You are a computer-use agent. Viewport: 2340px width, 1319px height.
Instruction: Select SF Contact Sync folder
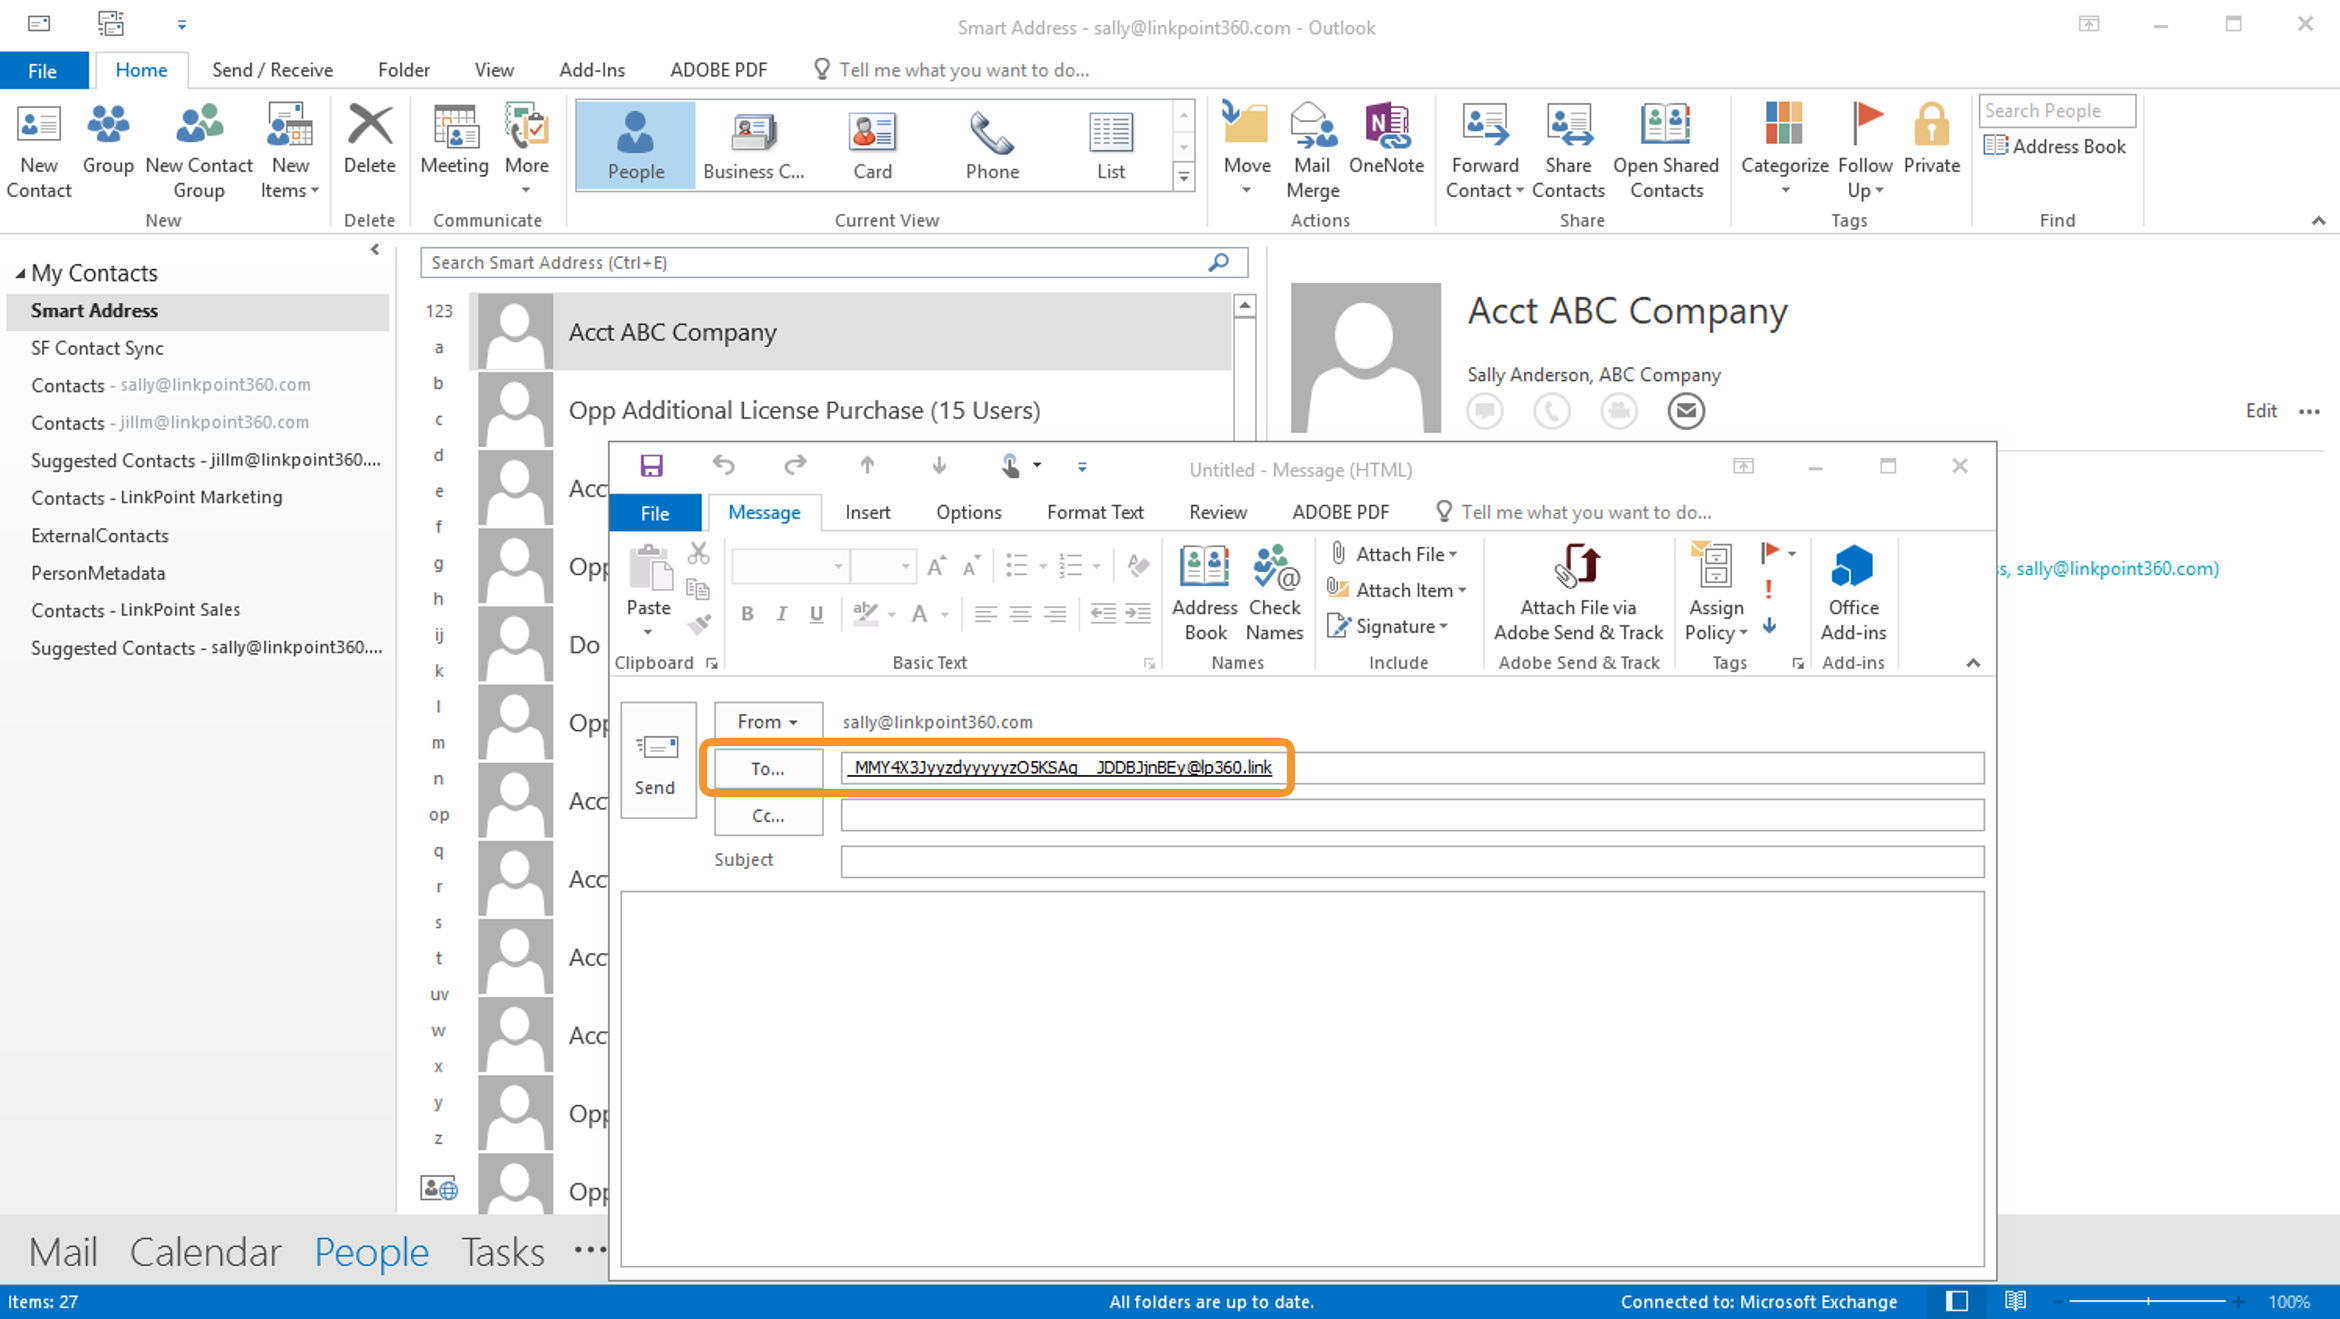click(198, 348)
